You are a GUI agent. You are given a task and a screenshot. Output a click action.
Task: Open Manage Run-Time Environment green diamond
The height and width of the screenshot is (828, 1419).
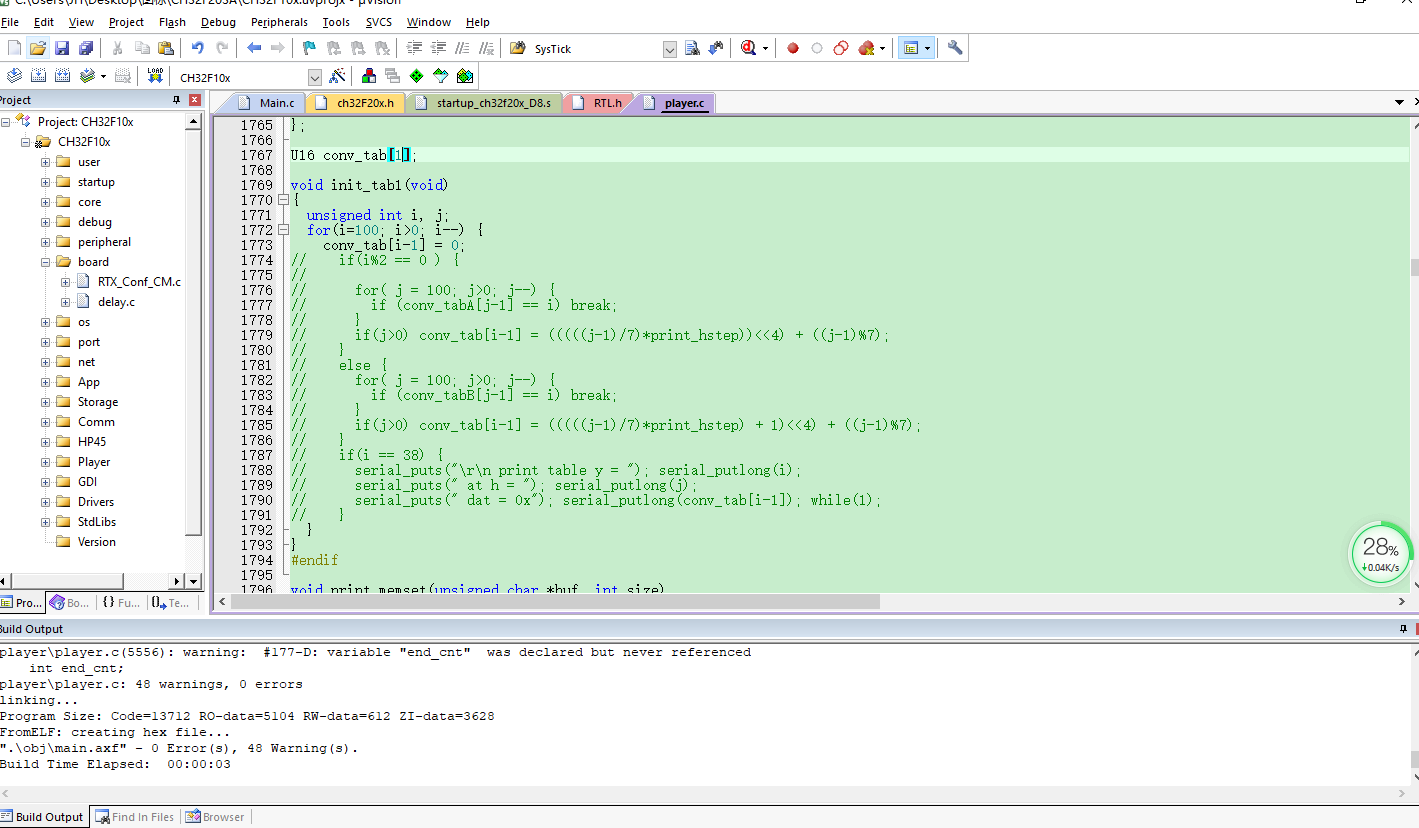[417, 76]
